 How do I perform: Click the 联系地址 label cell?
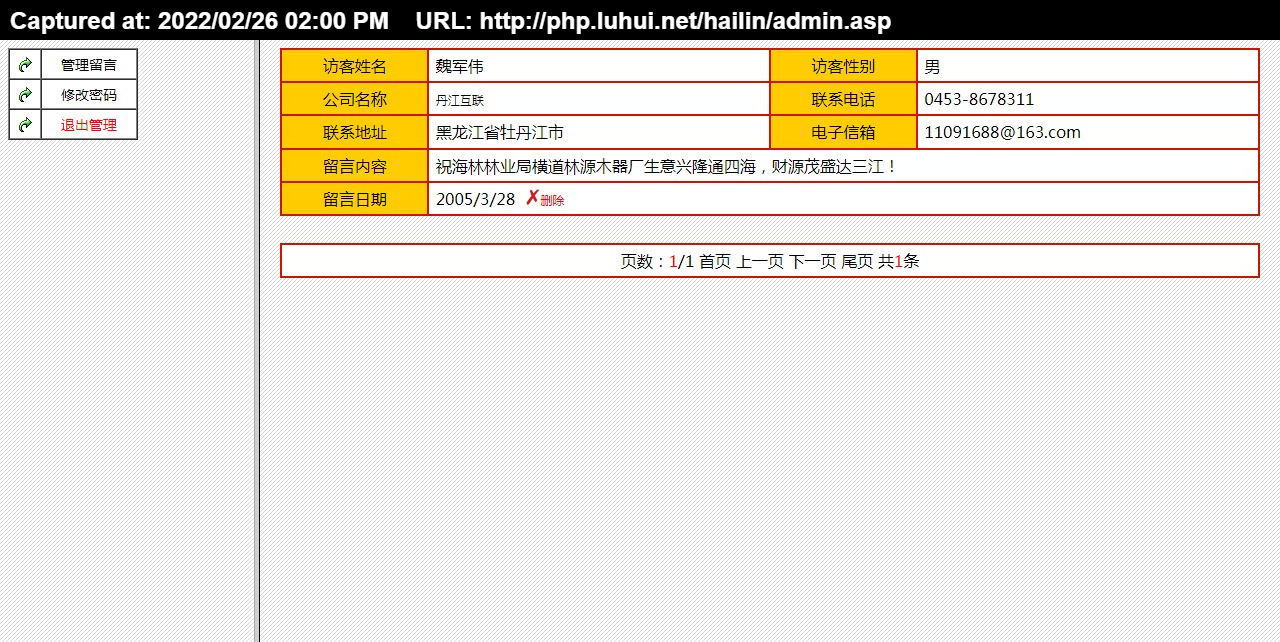(355, 132)
